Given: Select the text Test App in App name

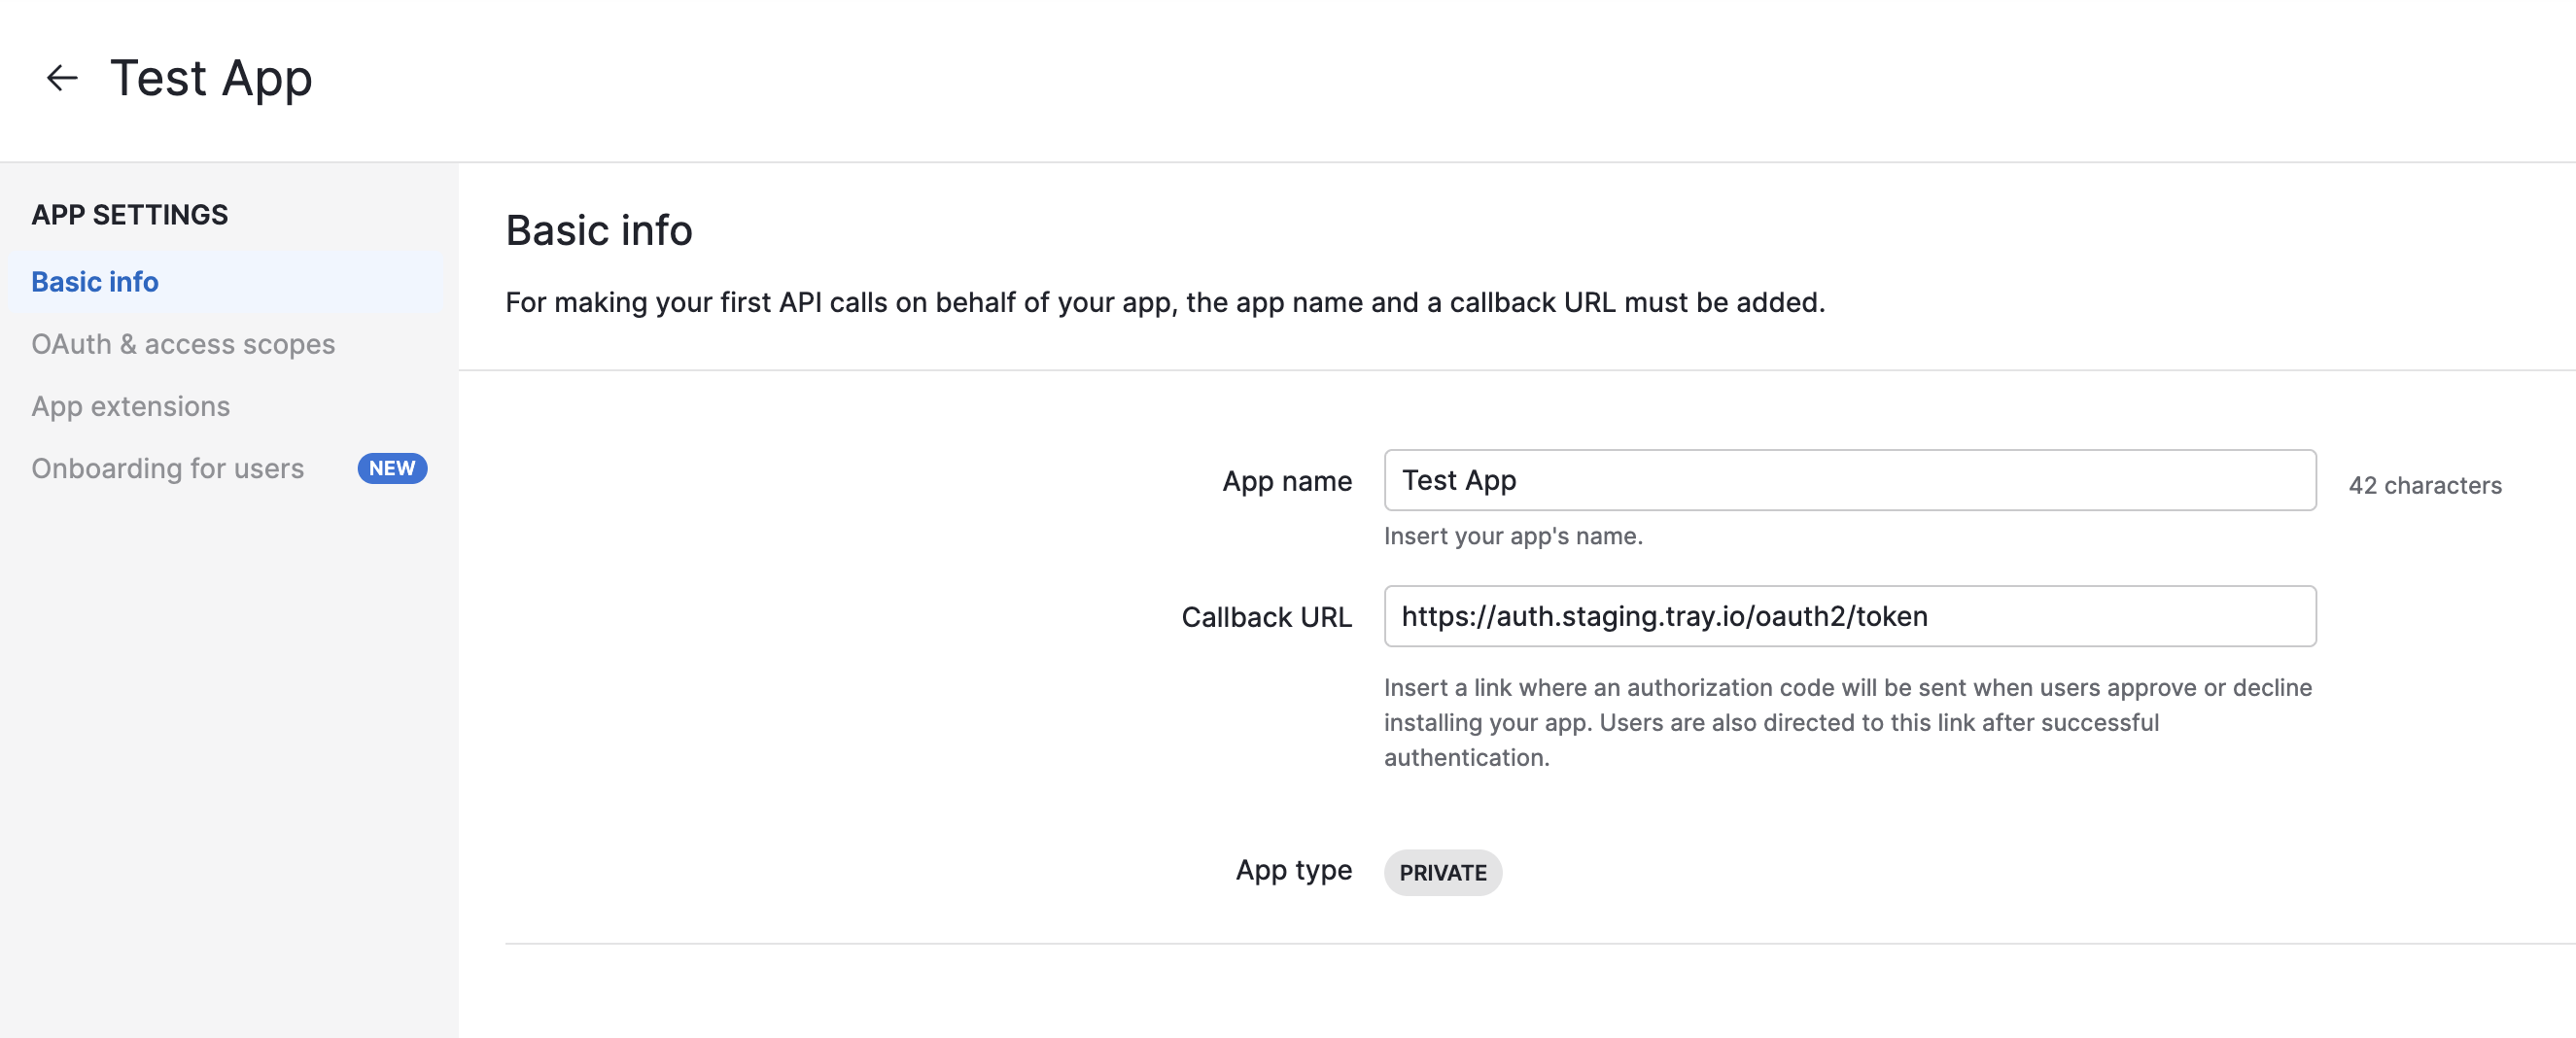Looking at the screenshot, I should click(1458, 481).
